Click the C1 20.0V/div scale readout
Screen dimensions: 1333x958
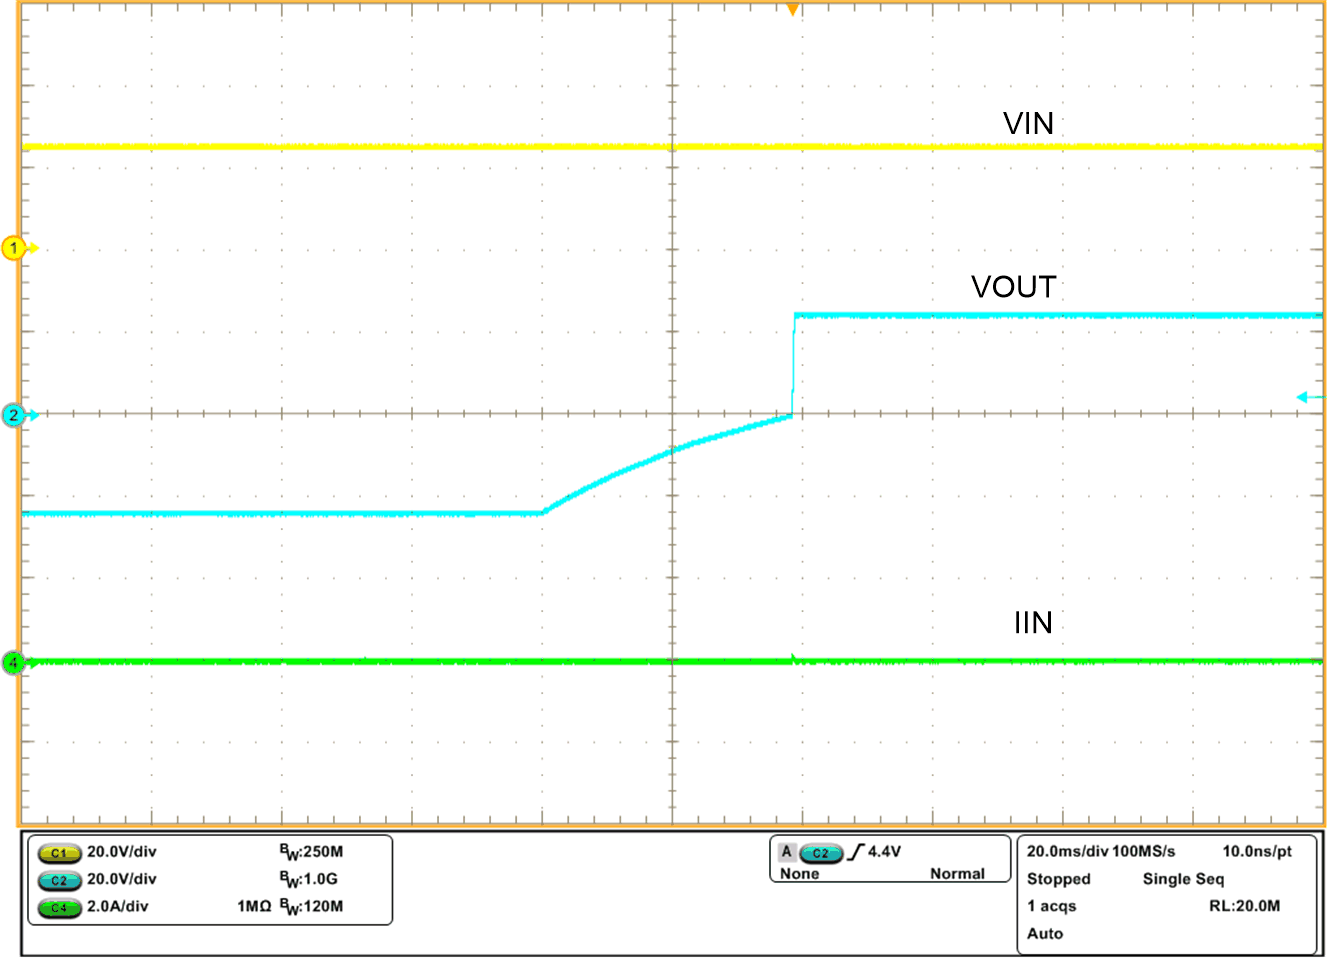click(121, 852)
